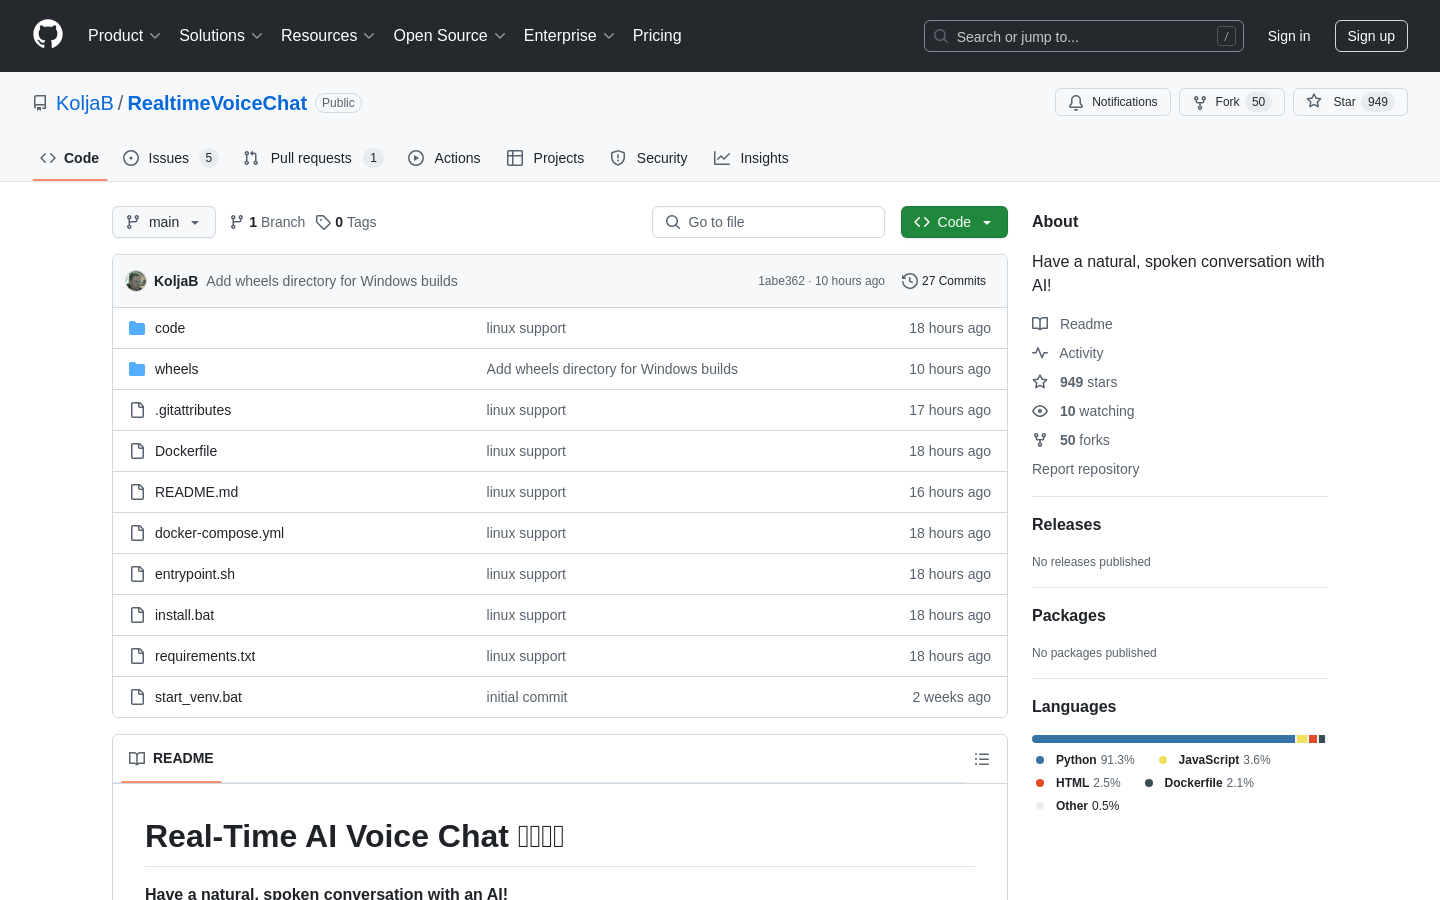Open 'Add wheels directory' commit message on wheels row

(612, 369)
